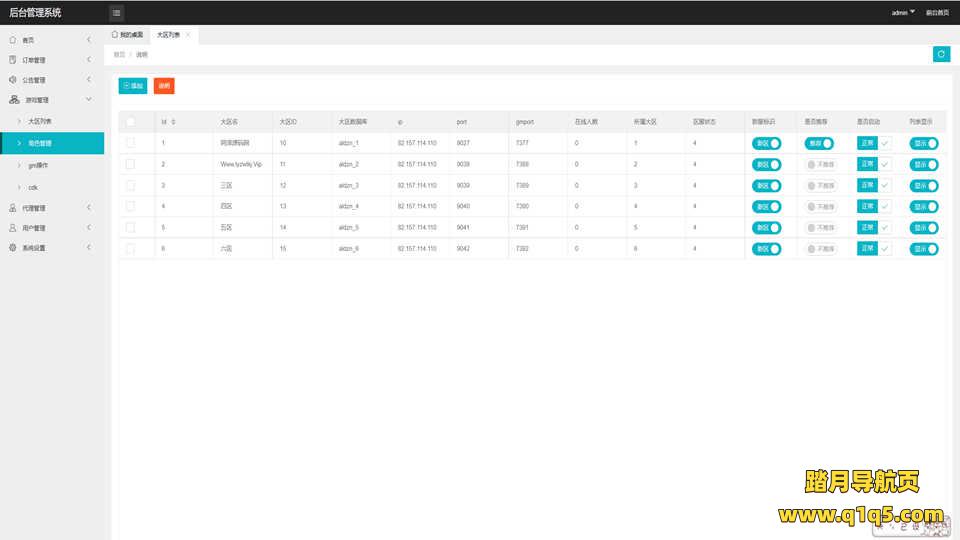Click the refresh icon button

tap(941, 54)
